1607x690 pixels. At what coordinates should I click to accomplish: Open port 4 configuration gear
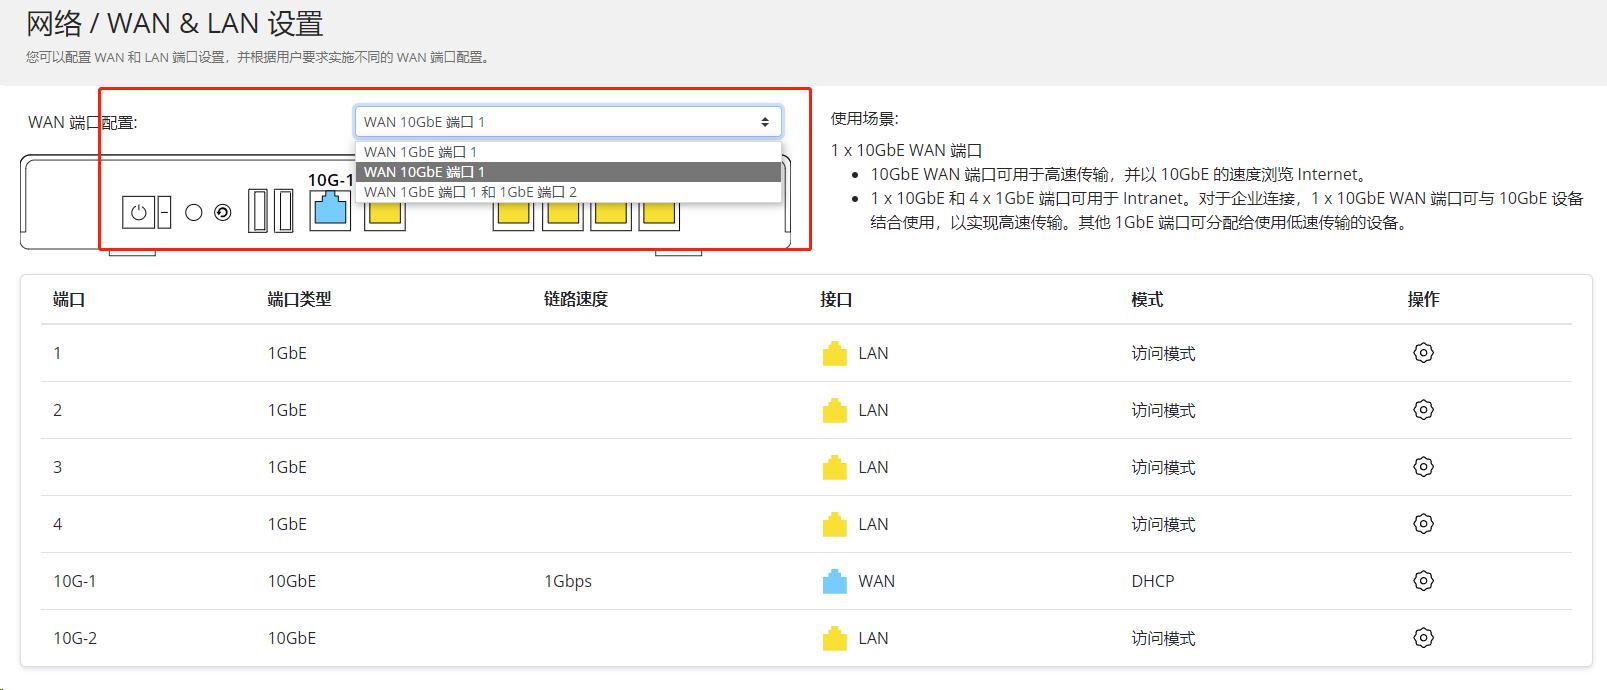[x=1423, y=524]
